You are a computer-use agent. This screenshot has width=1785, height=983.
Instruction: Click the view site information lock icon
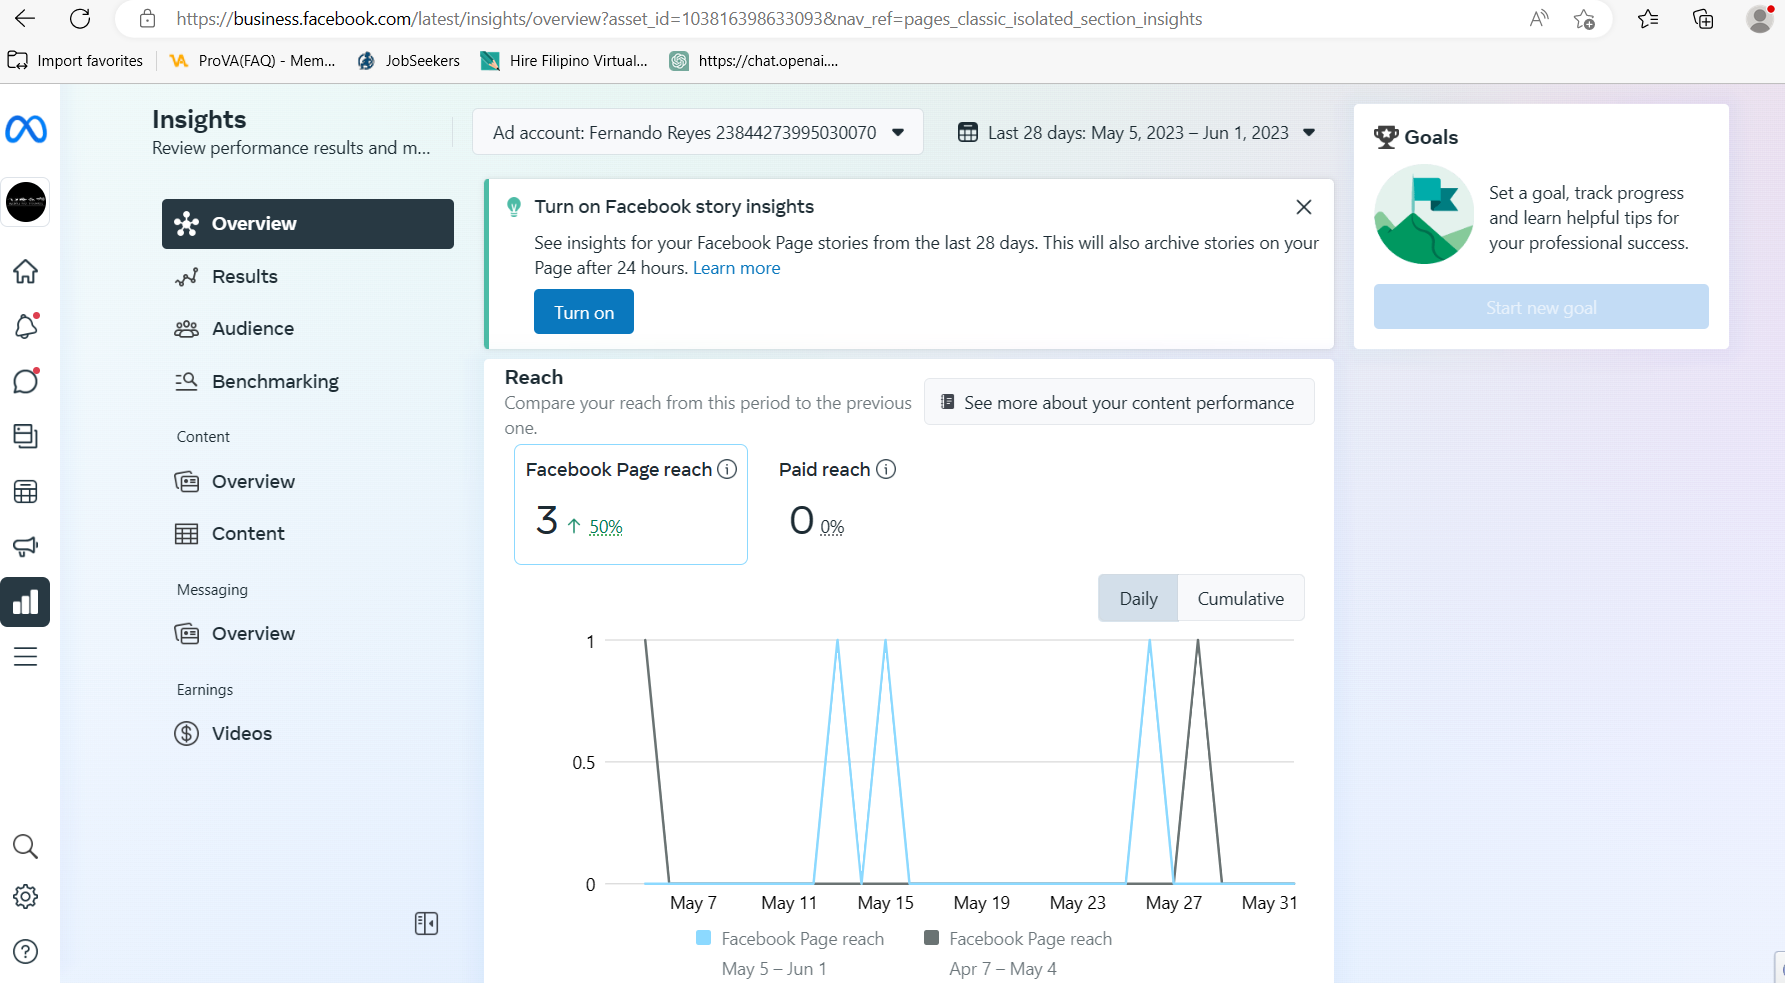(147, 19)
